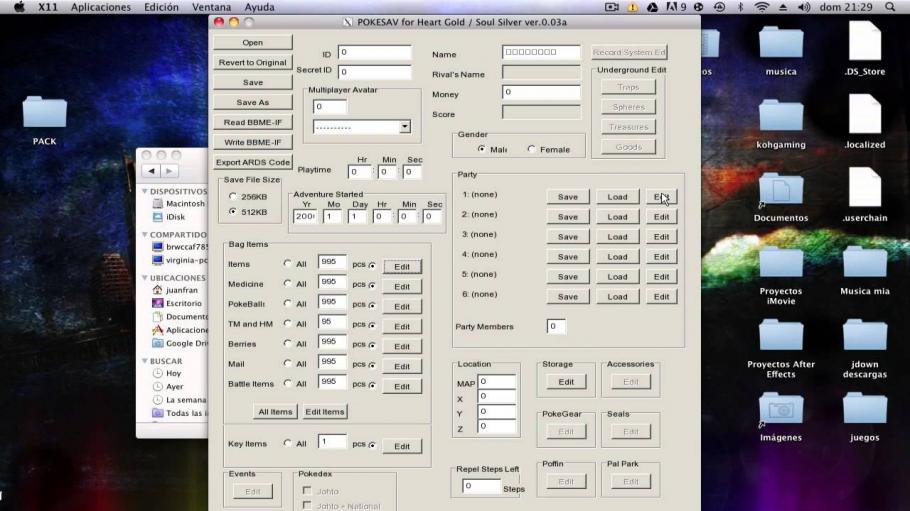Click Finder forward navigation arrow
Image resolution: width=910 pixels, height=511 pixels.
pos(169,171)
